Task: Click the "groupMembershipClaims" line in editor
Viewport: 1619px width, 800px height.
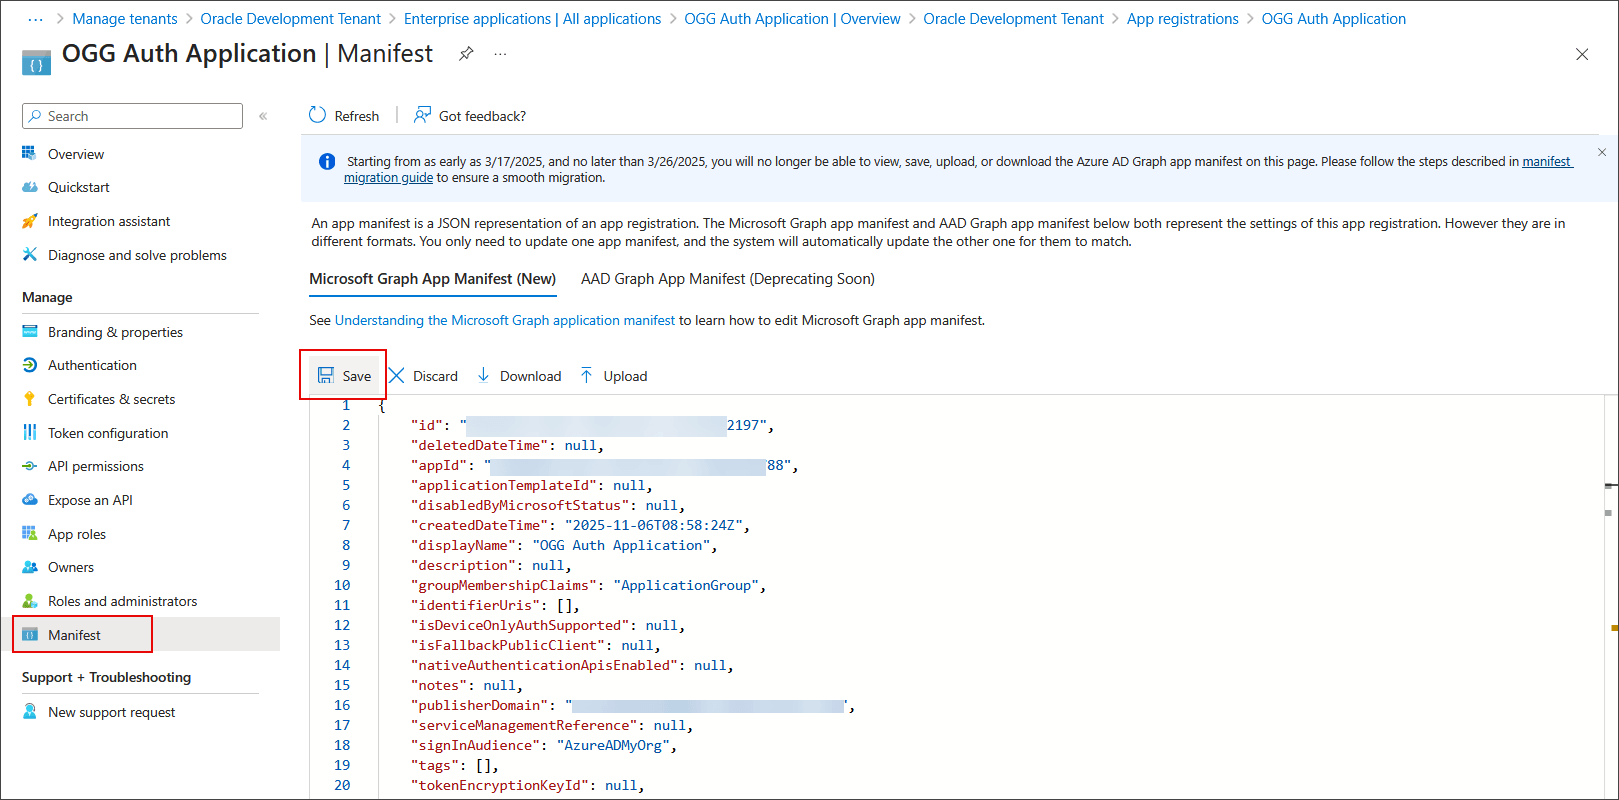Action: [588, 585]
